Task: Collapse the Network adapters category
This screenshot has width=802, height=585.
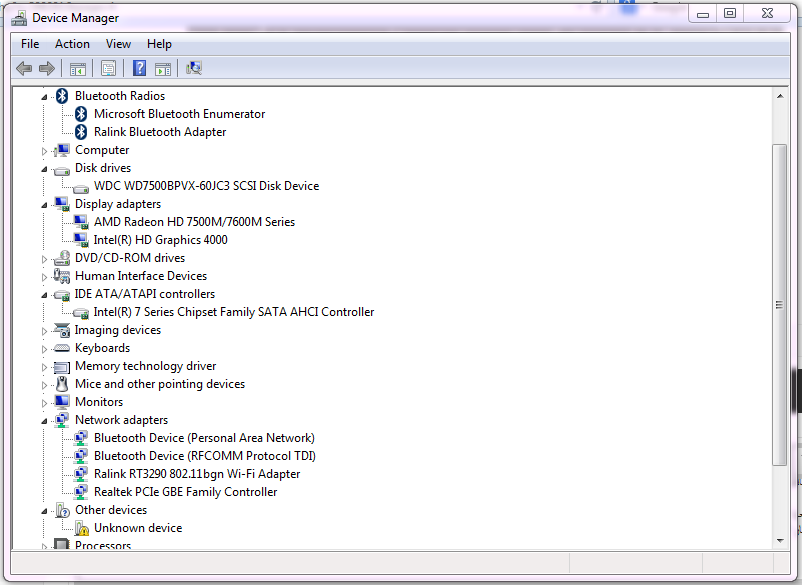Action: (44, 421)
